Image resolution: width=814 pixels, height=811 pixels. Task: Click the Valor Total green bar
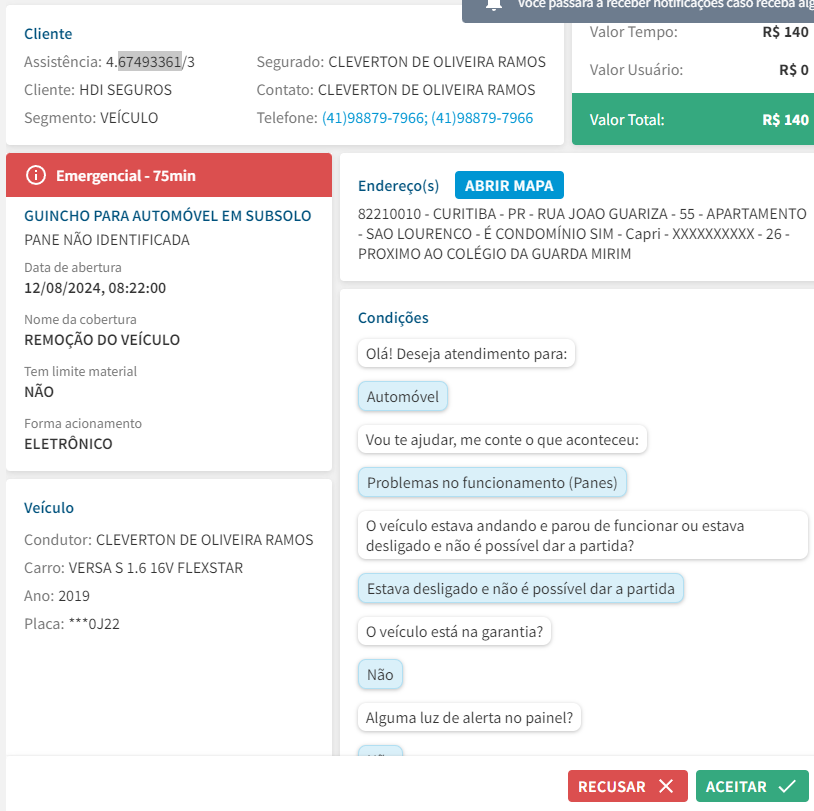(x=692, y=119)
